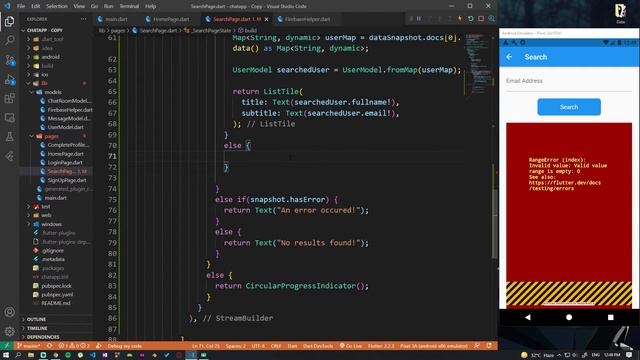Expand the test folder
This screenshot has width=640, height=360.
pos(46,207)
